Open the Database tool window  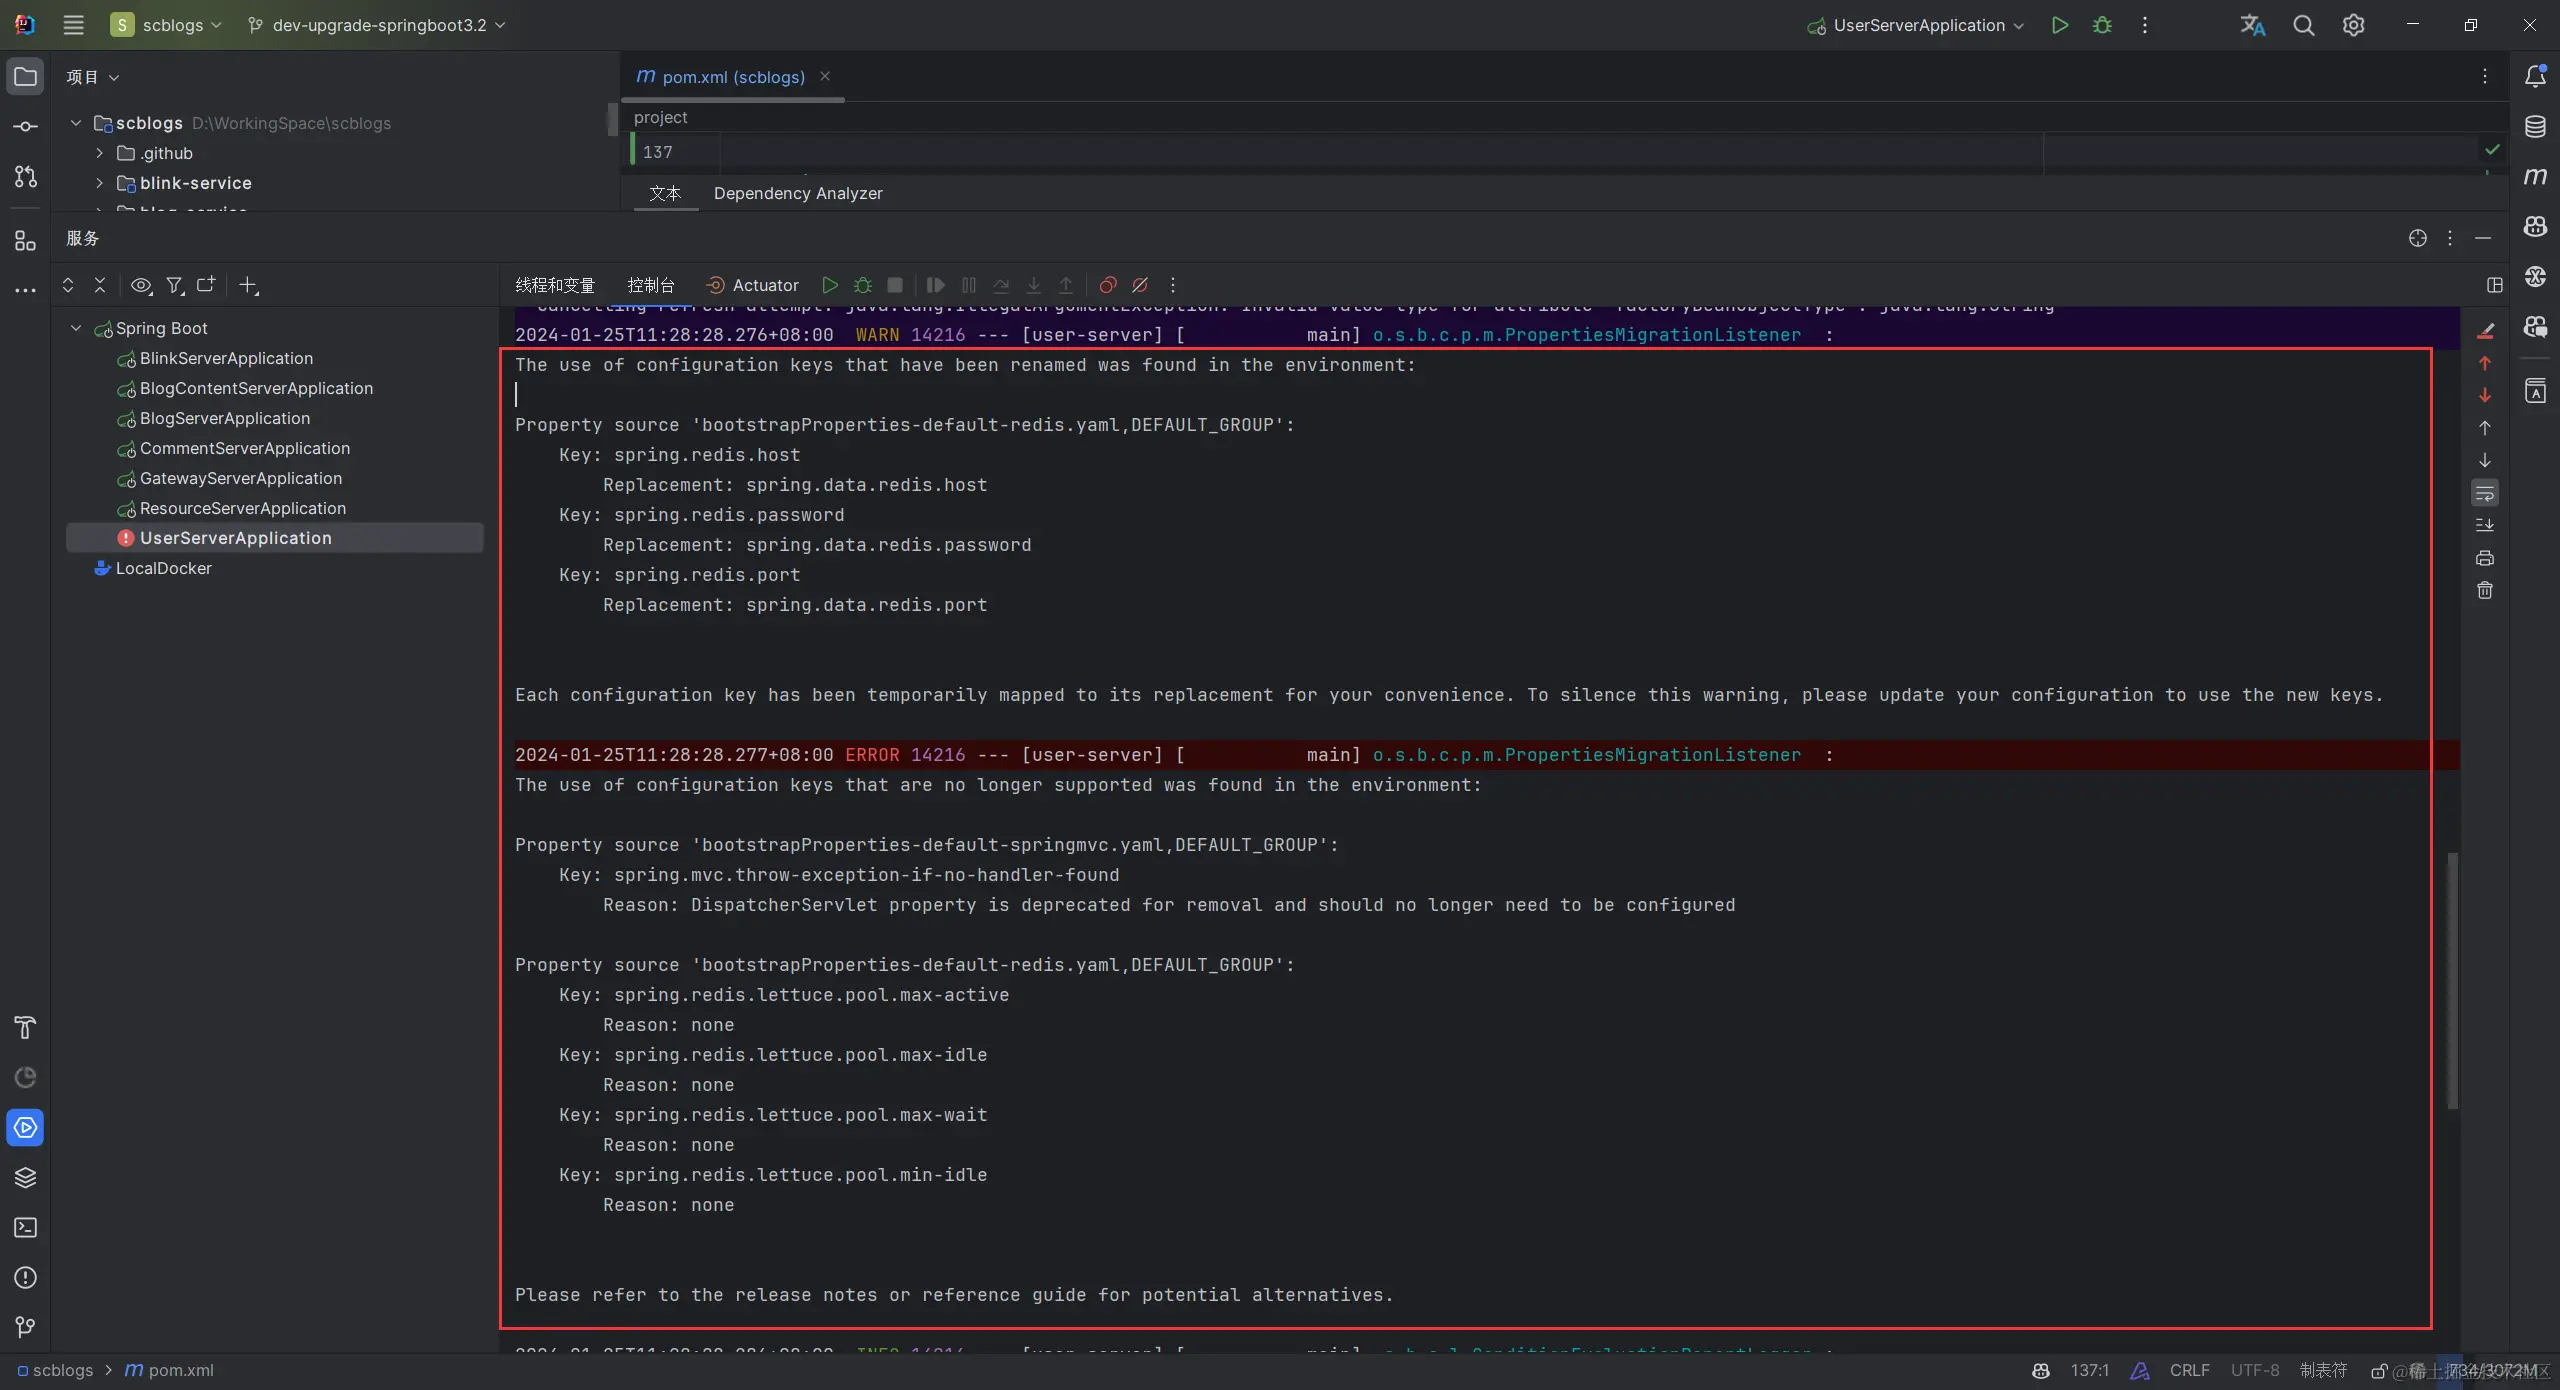[x=2535, y=126]
